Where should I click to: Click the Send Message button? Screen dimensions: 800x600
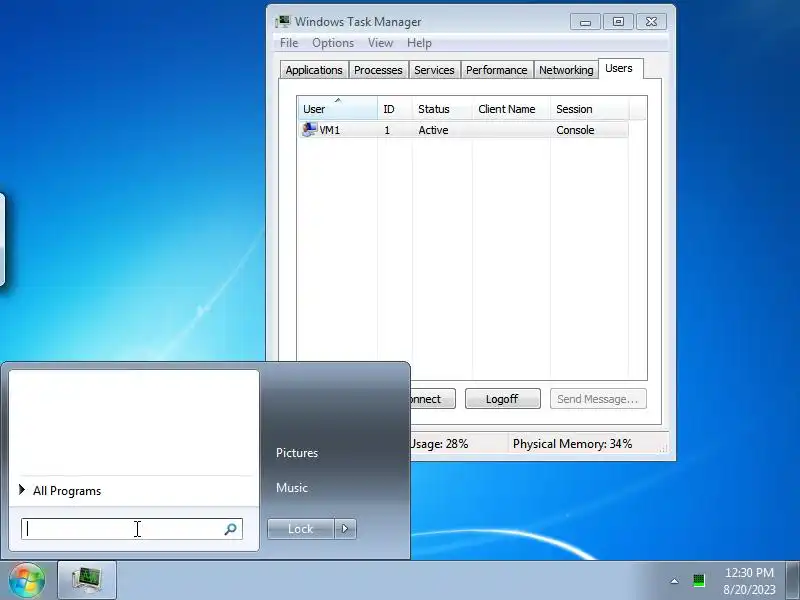pyautogui.click(x=597, y=399)
